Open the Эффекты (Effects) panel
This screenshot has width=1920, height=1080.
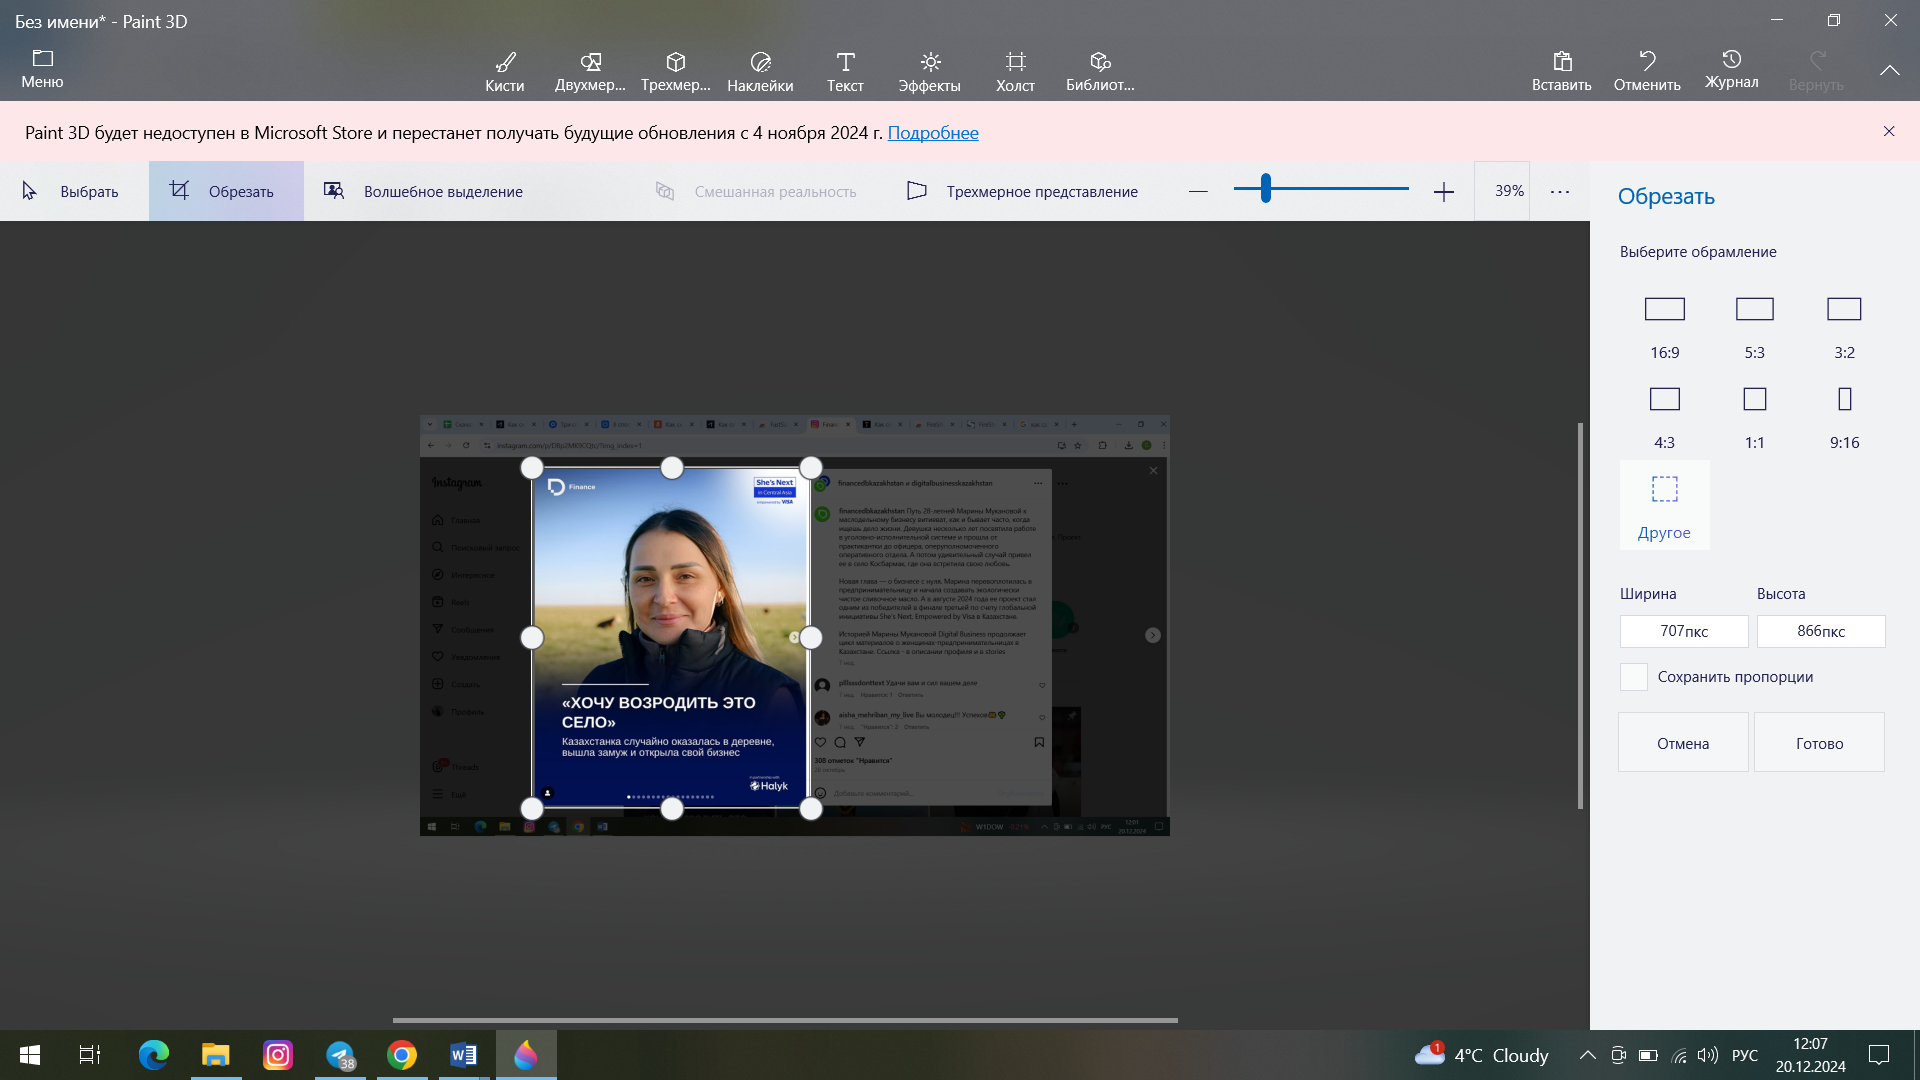(x=929, y=72)
